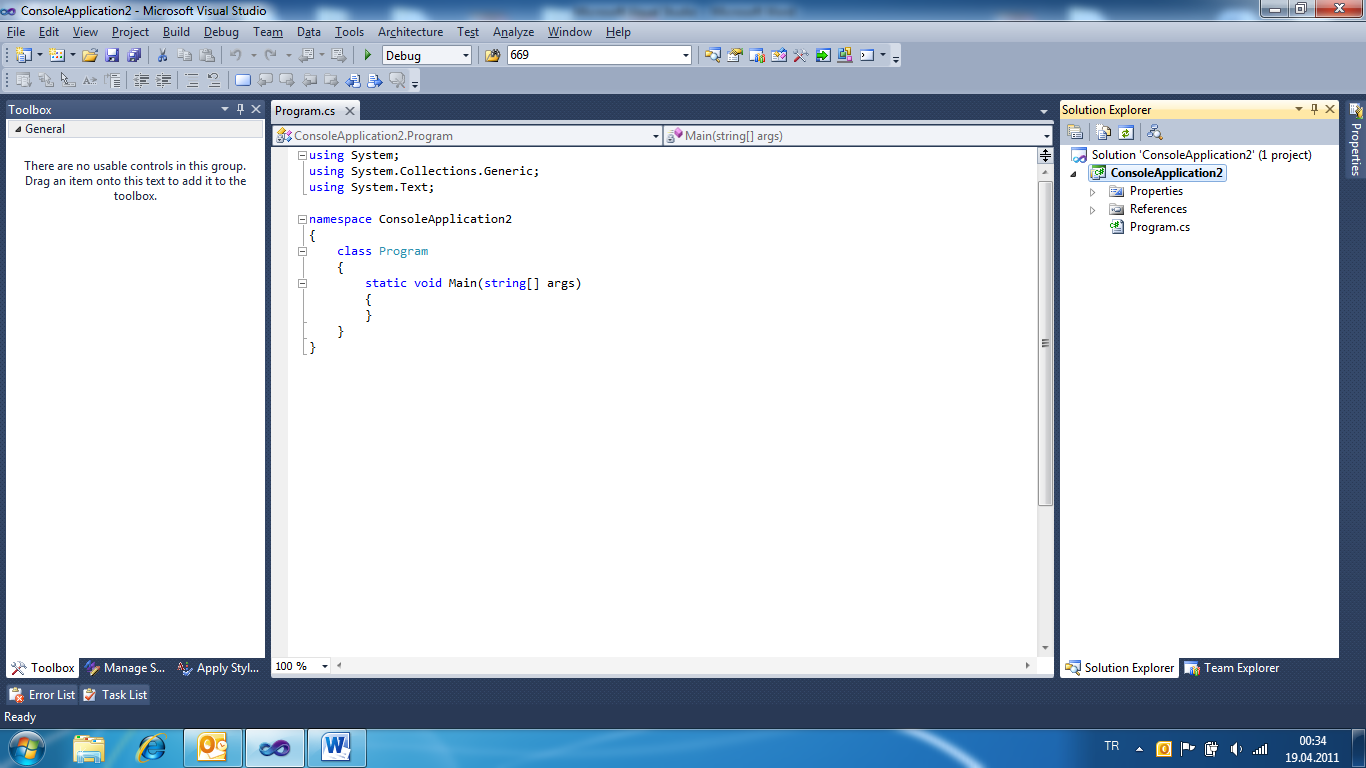Open Microsoft Word from the taskbar
1366x768 pixels.
click(336, 747)
